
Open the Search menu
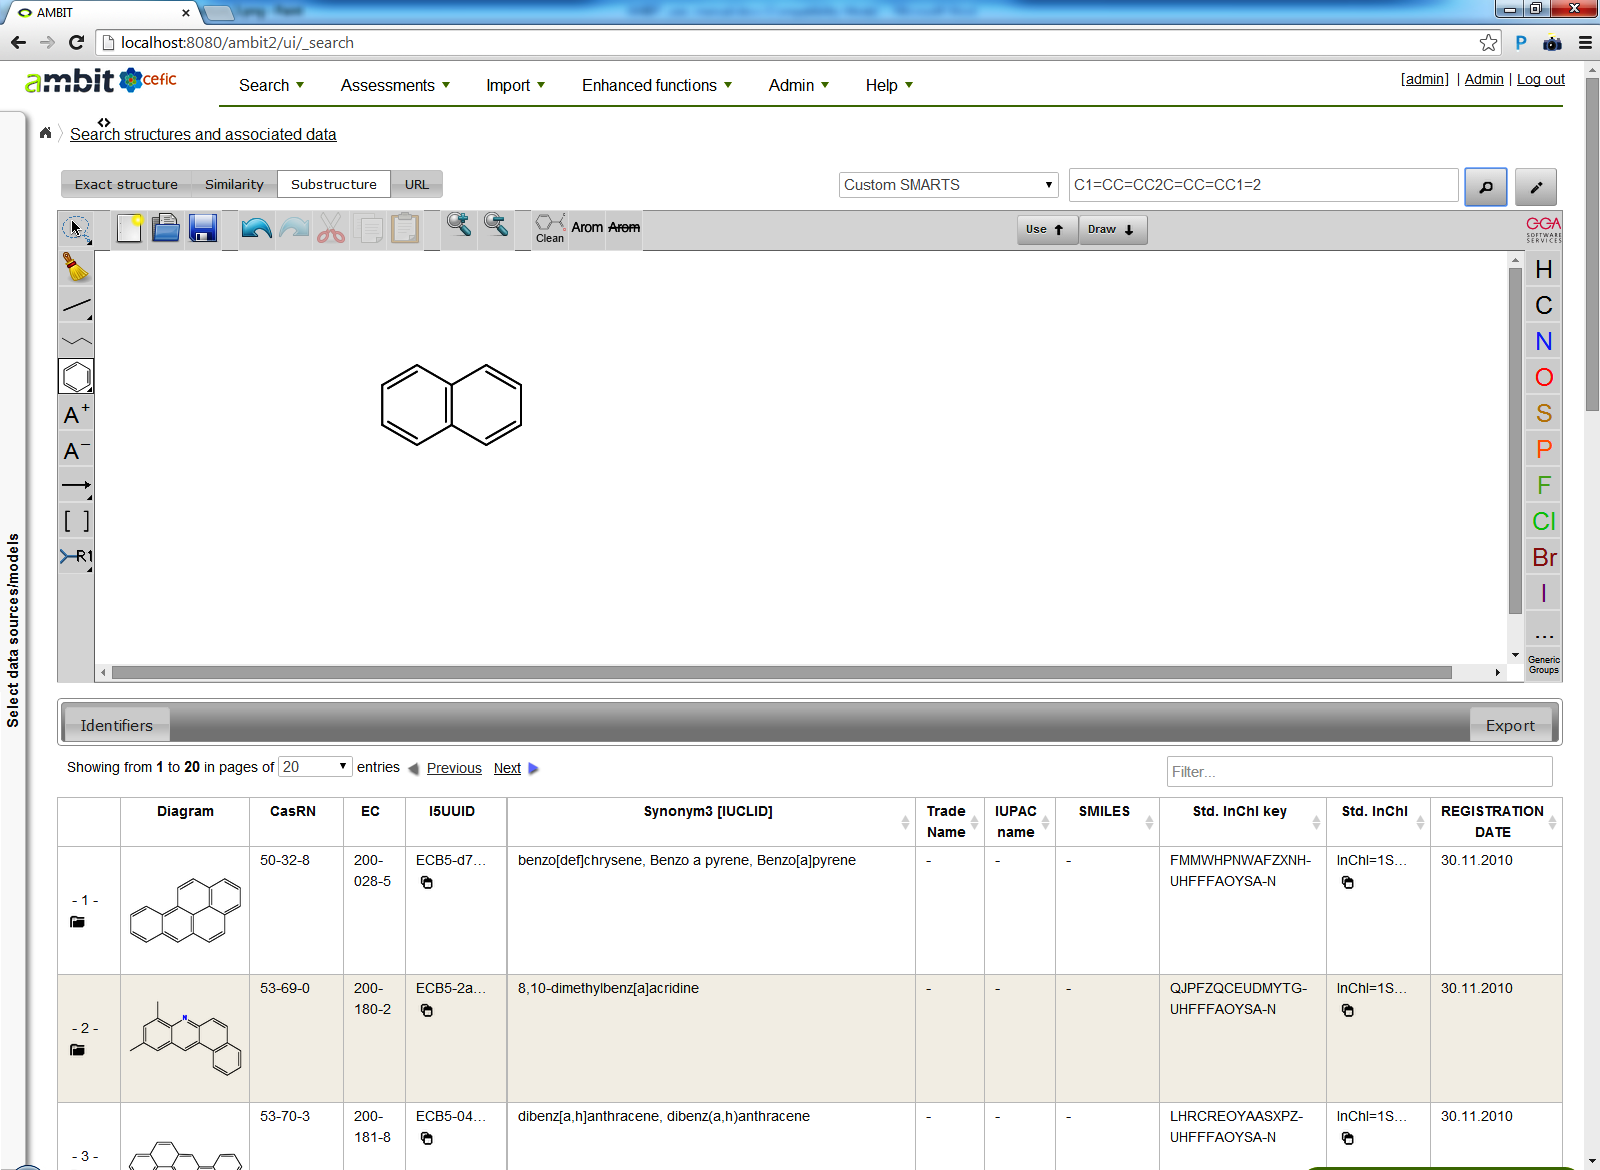tap(271, 85)
